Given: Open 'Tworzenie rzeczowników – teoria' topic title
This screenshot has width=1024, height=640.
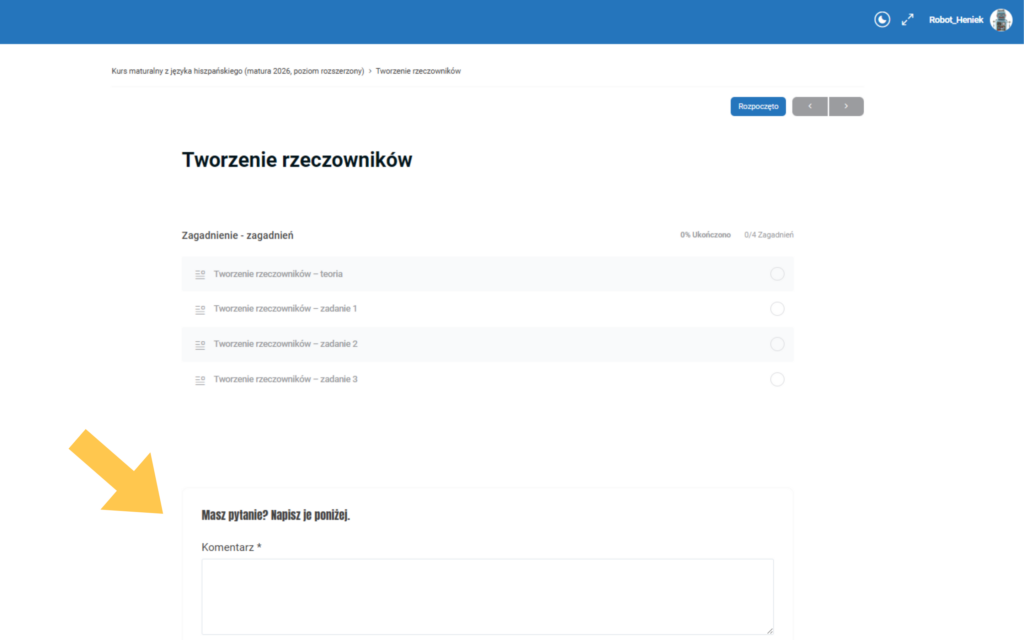Looking at the screenshot, I should [278, 274].
